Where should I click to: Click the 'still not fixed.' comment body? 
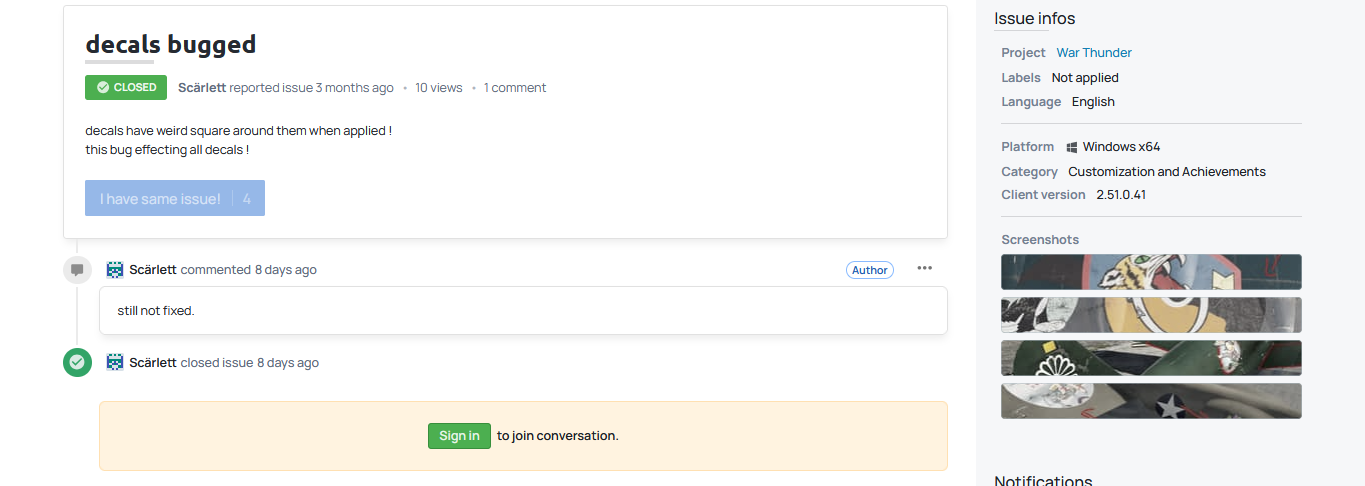156,311
